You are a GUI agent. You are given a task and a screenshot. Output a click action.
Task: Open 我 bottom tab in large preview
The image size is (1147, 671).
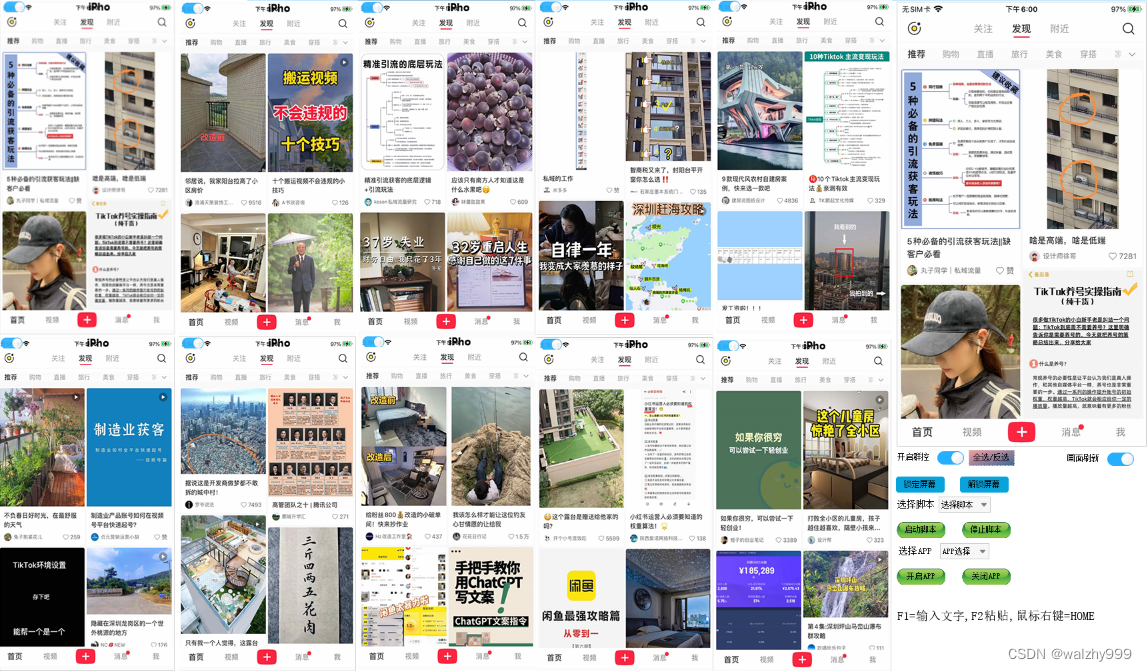point(1120,432)
